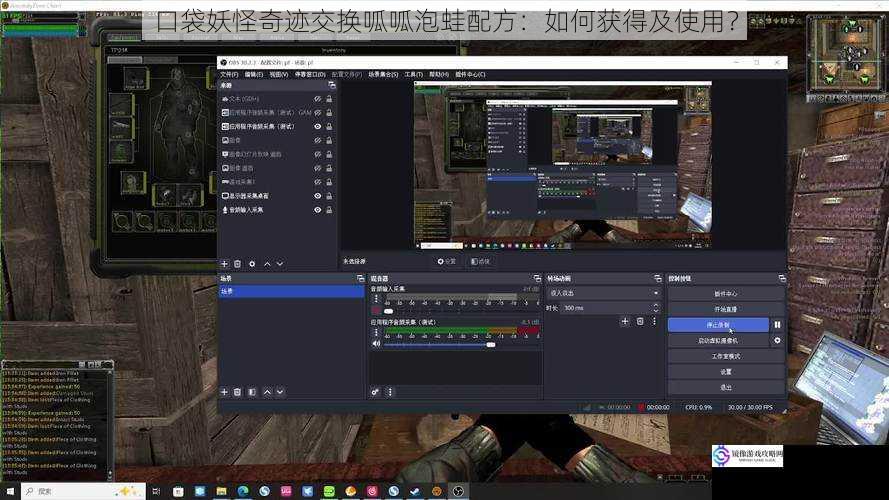Open the Windows Start menu
889x500 pixels.
[x=10, y=491]
